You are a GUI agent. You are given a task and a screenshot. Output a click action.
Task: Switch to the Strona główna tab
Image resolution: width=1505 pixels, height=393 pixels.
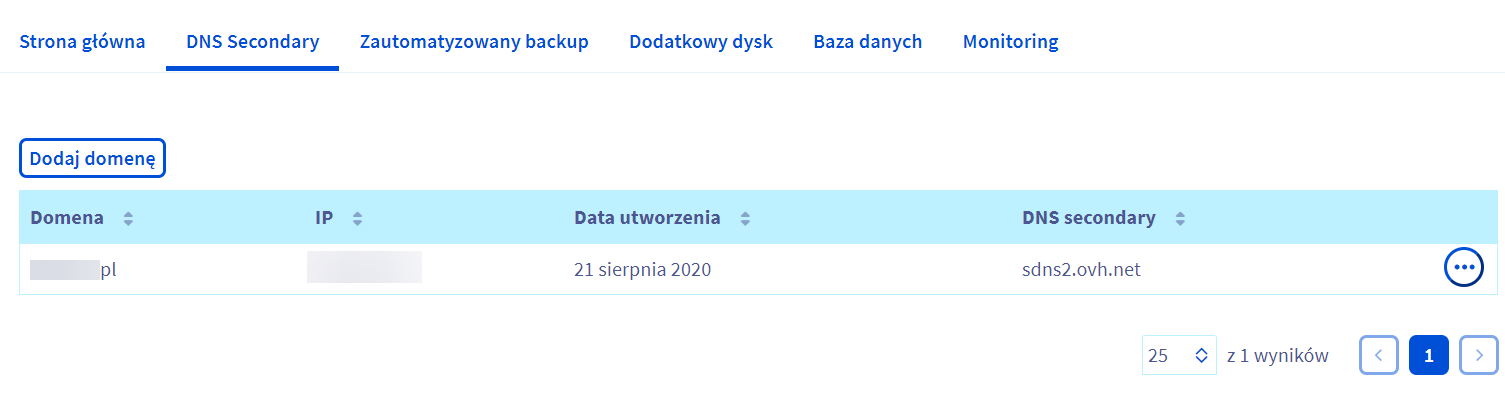pos(83,42)
